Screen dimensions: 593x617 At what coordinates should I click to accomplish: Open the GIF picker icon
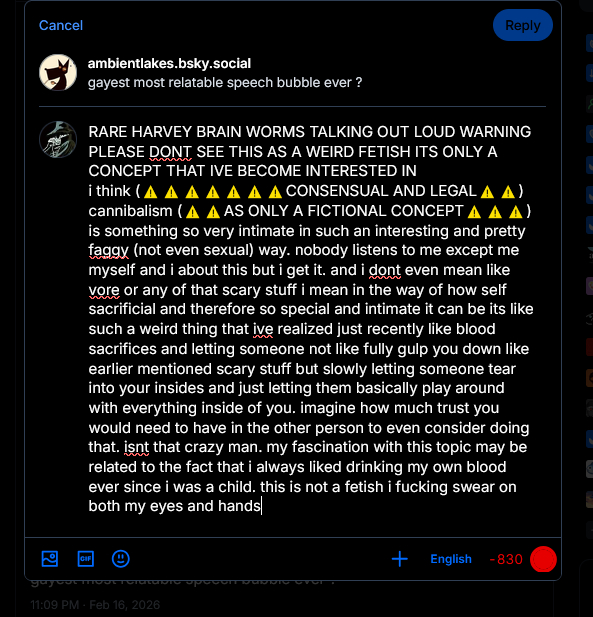pos(85,559)
